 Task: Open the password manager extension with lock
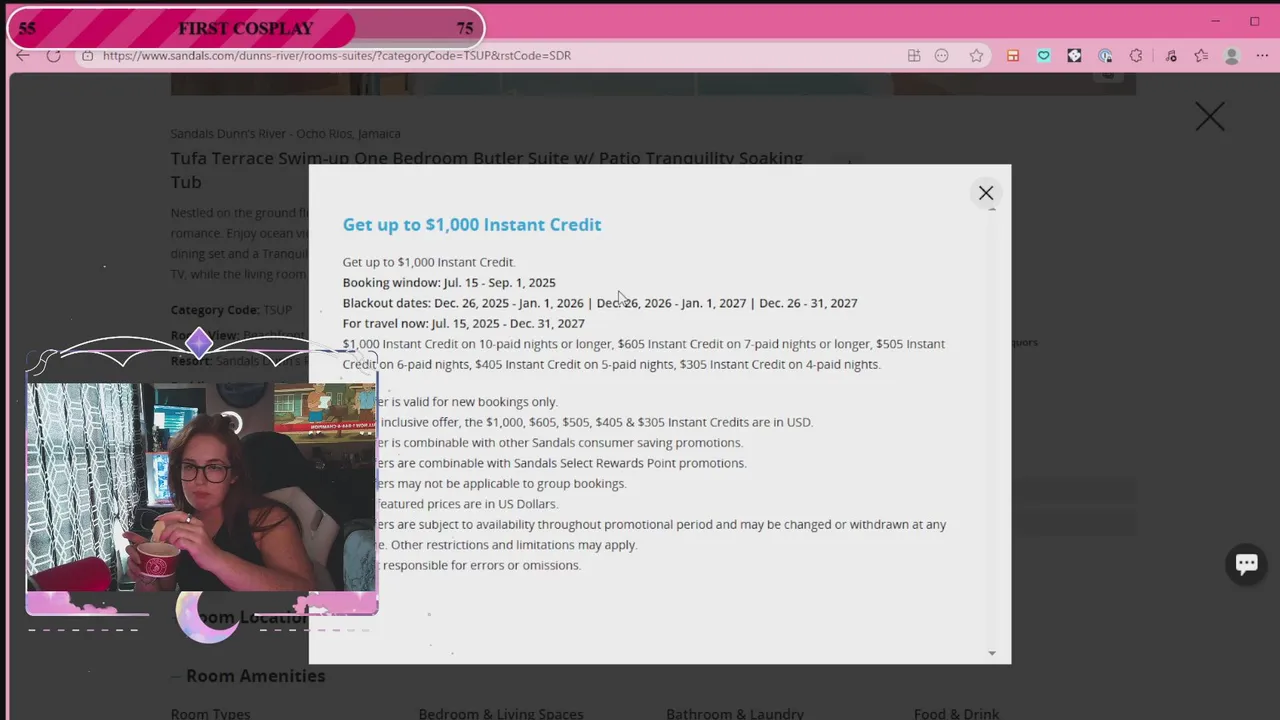tap(1105, 56)
